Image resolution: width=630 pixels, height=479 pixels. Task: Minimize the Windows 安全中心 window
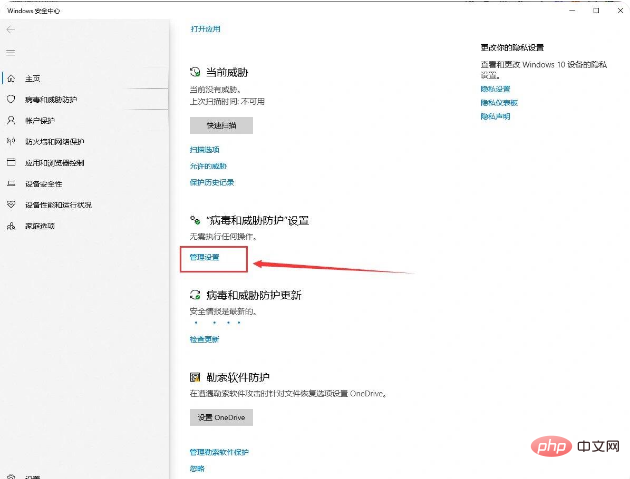572,10
